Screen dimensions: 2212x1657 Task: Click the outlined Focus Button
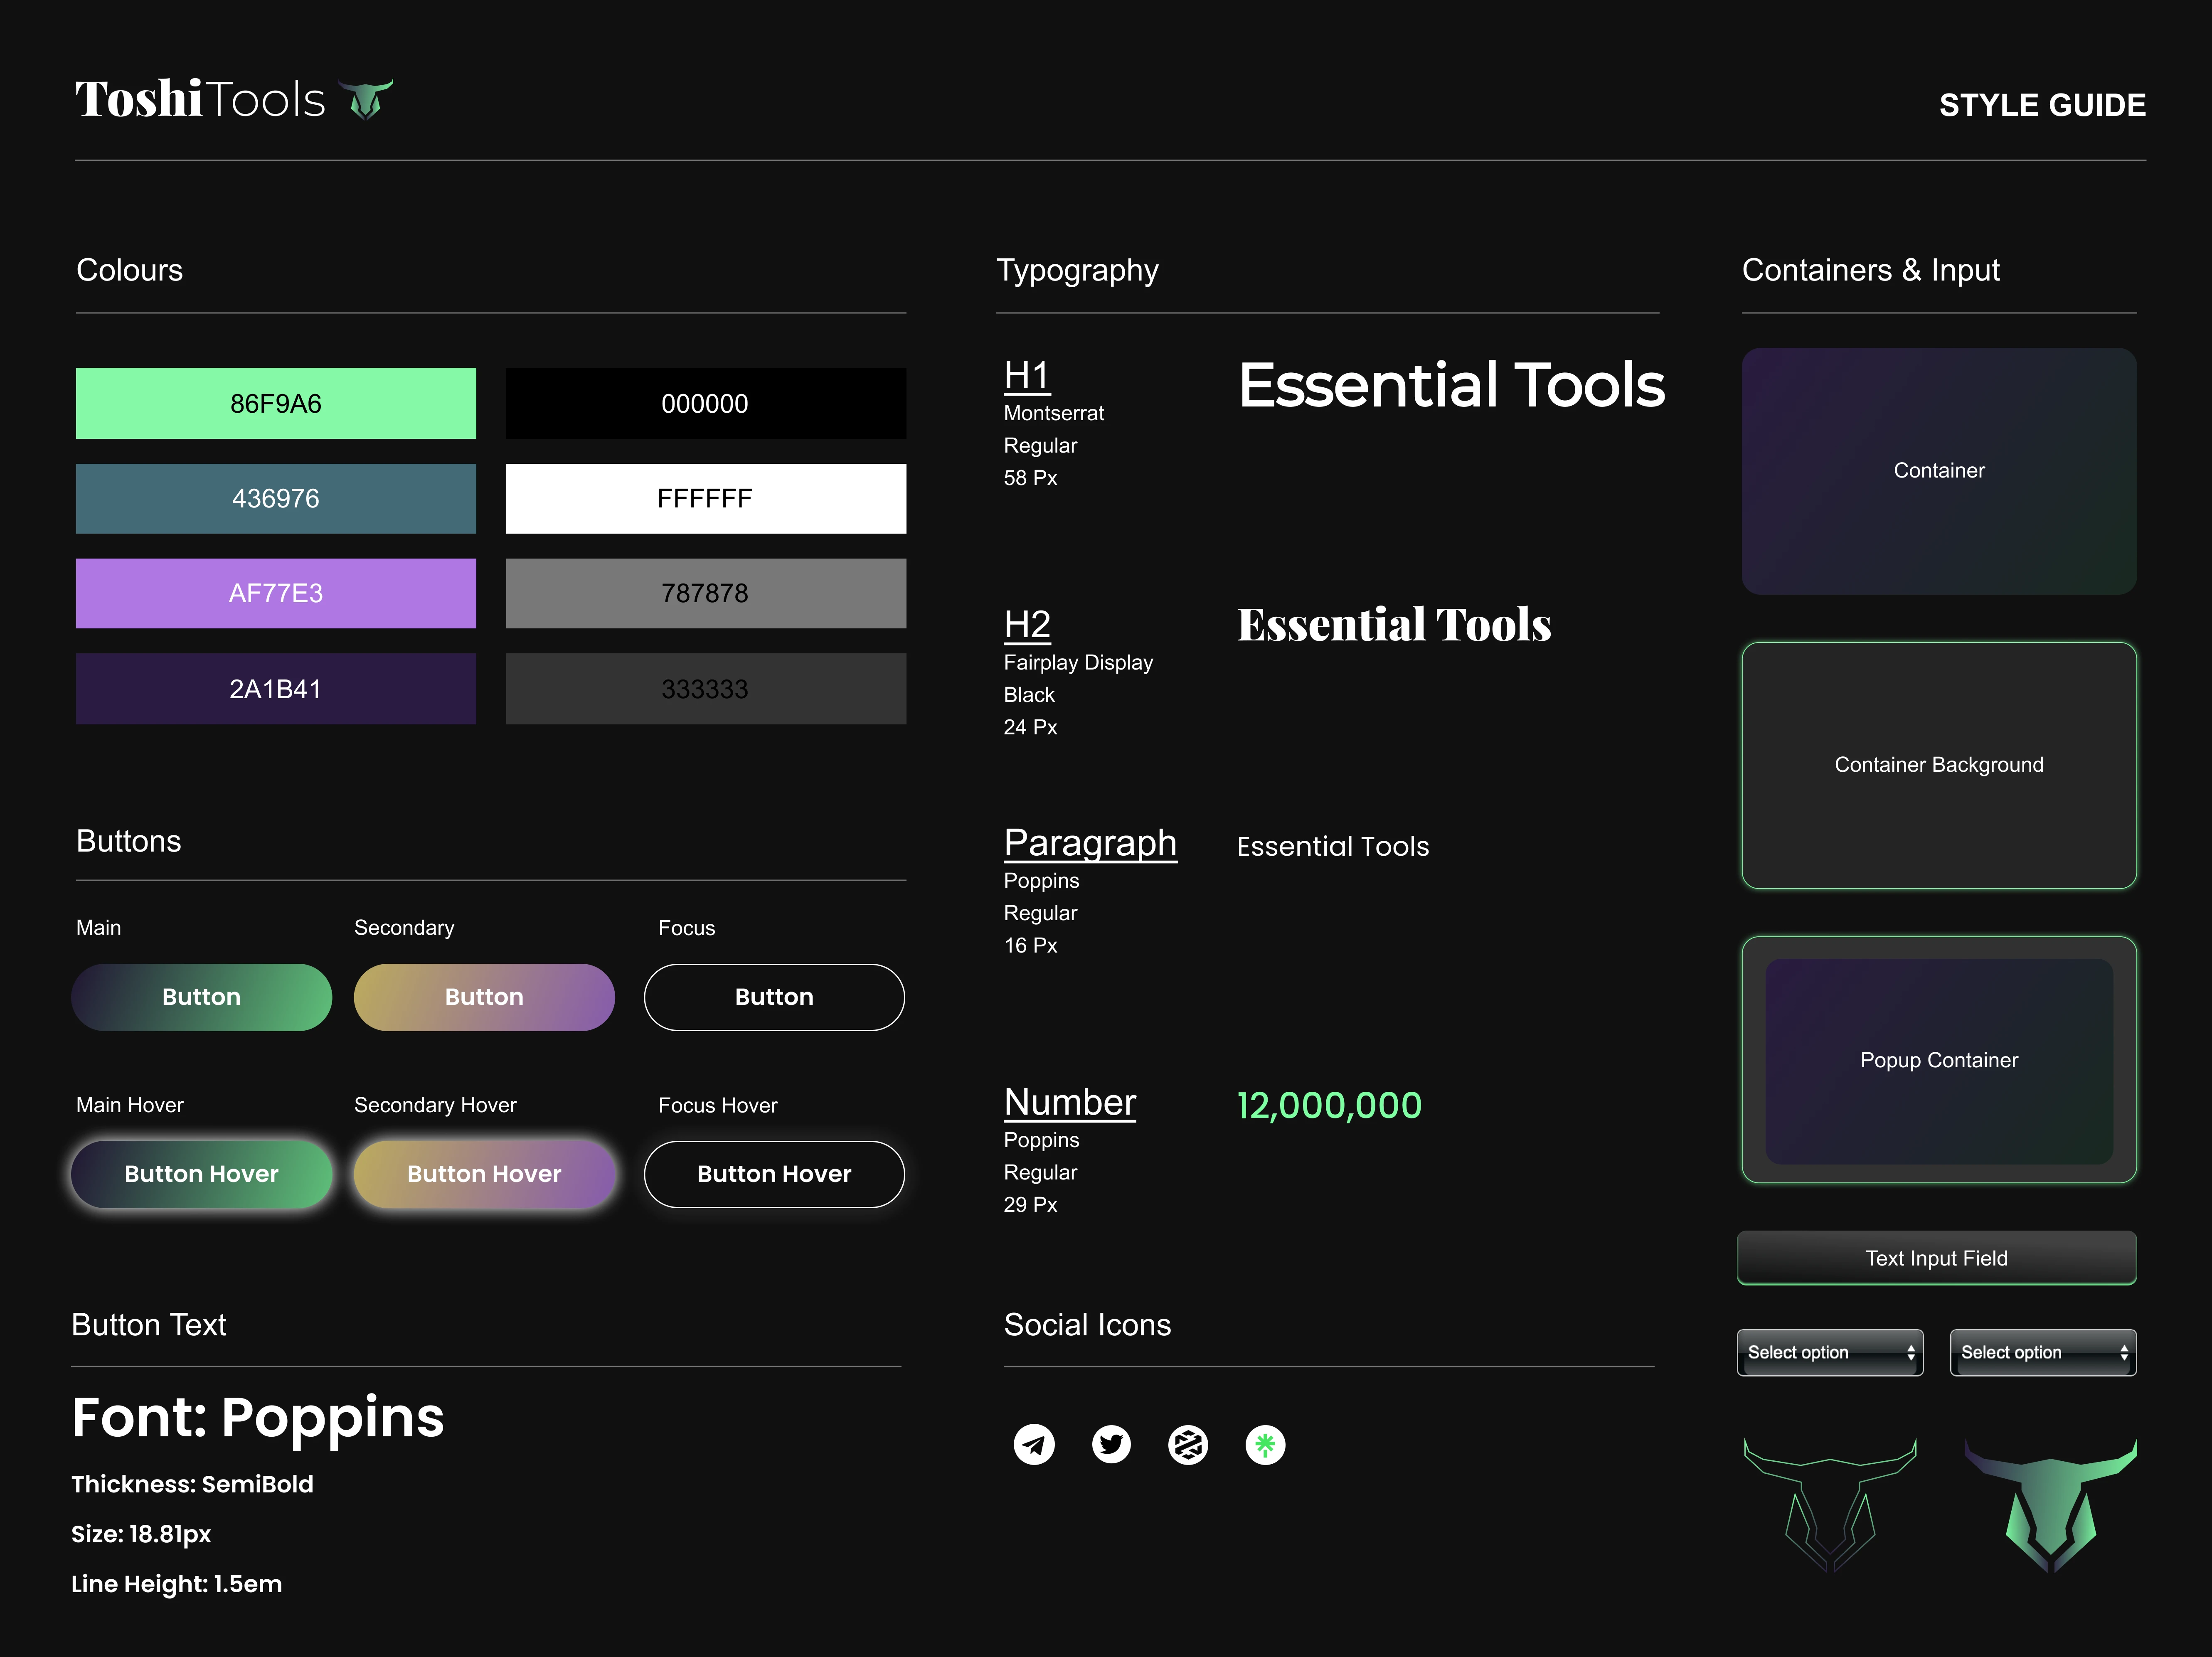(x=774, y=997)
